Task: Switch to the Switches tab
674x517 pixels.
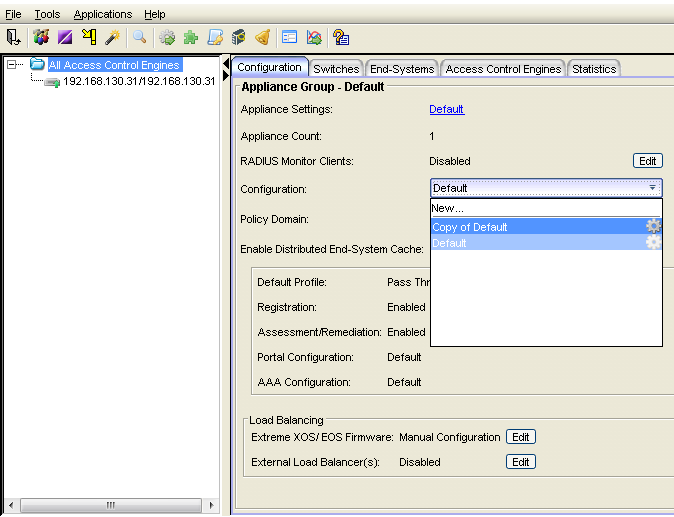Action: click(336, 69)
